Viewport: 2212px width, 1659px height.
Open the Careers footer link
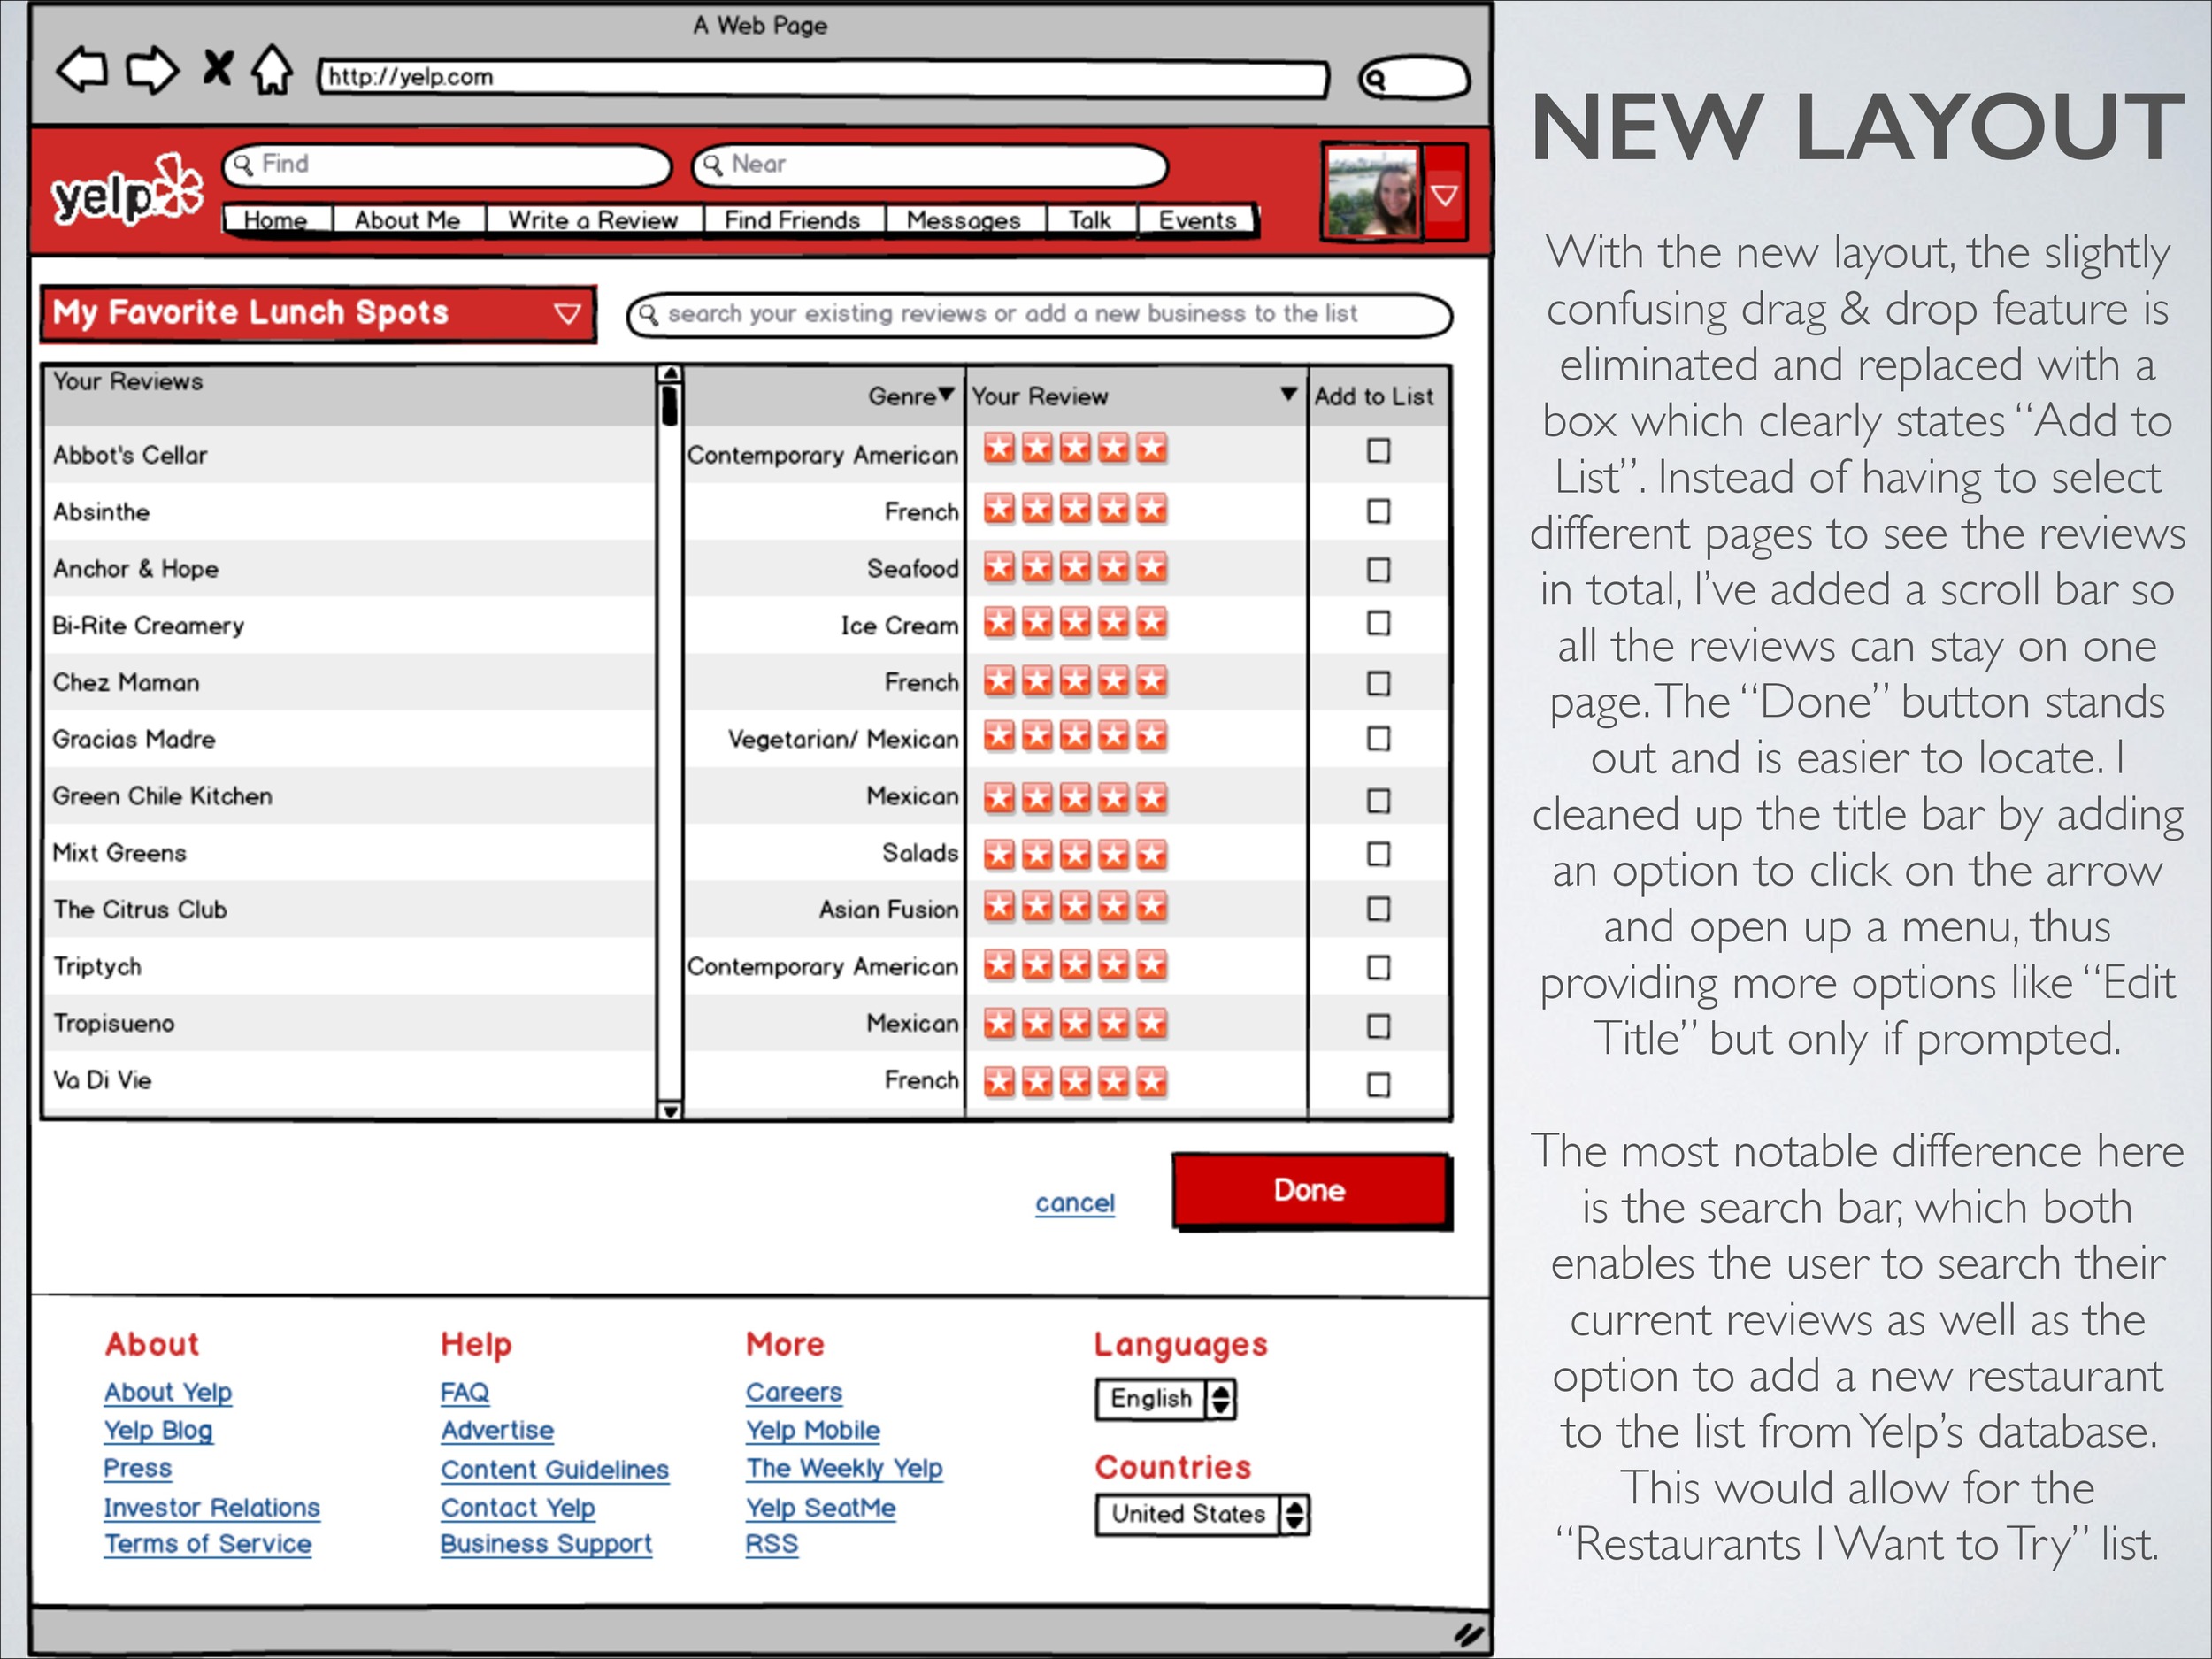794,1392
